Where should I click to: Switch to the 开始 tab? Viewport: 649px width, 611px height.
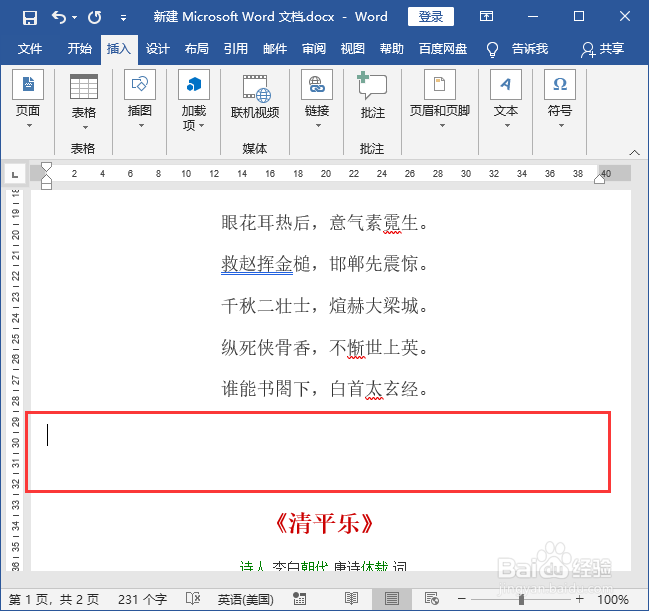[79, 49]
